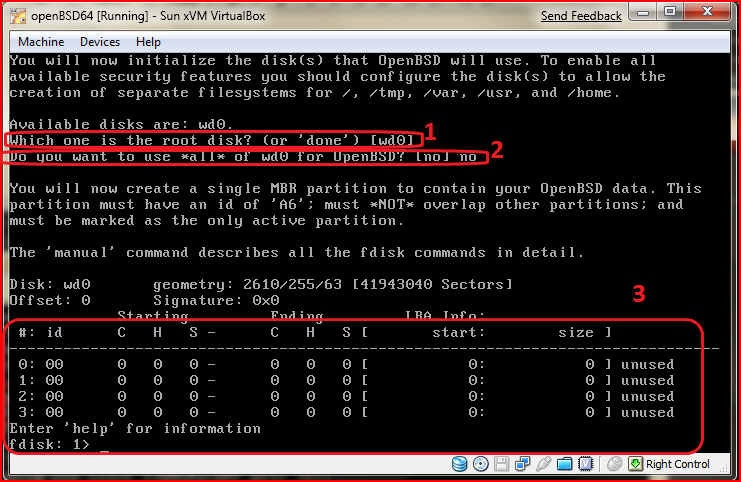Click 'Which one is the root disk?' line
This screenshot has width=741, height=482.
pyautogui.click(x=211, y=140)
